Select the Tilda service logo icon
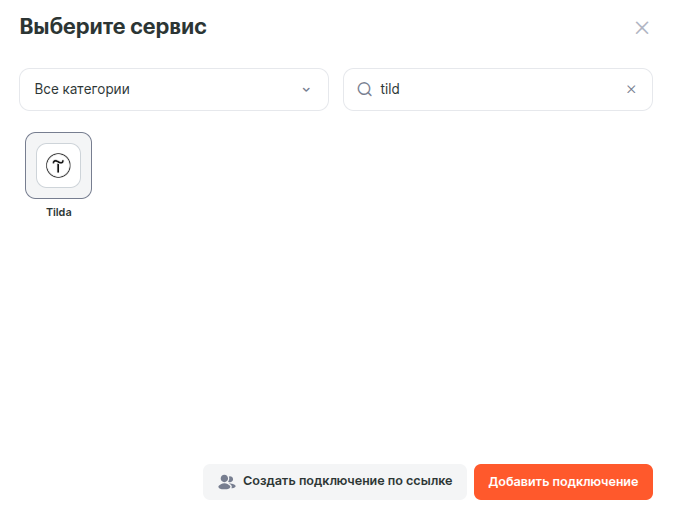Screen dimensions: 674x520 coord(58,165)
